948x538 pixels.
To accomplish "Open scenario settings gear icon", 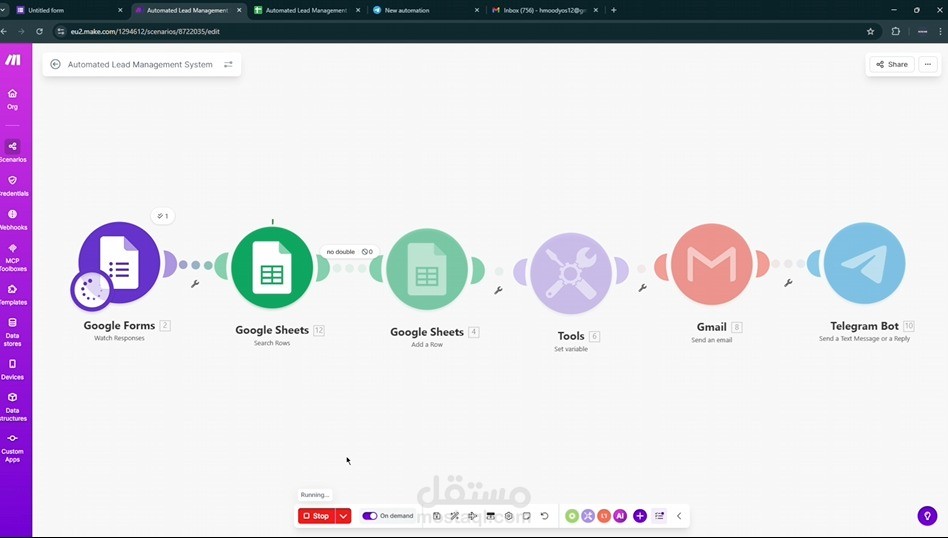I will coord(509,516).
